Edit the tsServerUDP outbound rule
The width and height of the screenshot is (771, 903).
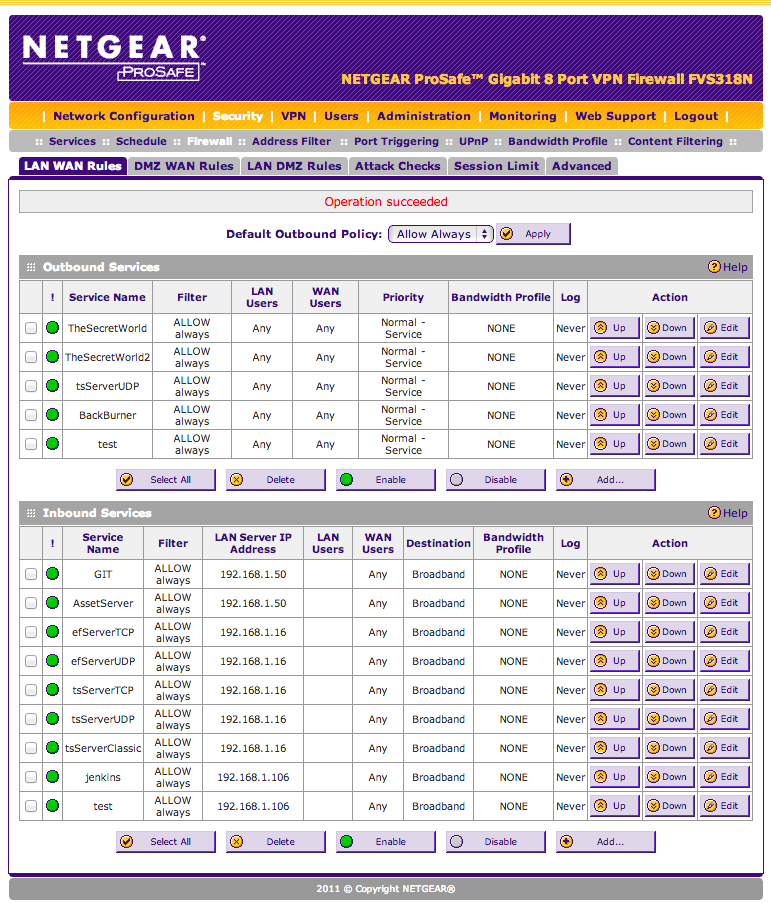point(724,386)
